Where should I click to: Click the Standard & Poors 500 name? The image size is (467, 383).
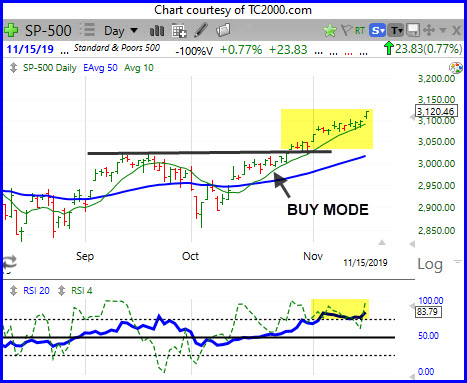tap(117, 48)
